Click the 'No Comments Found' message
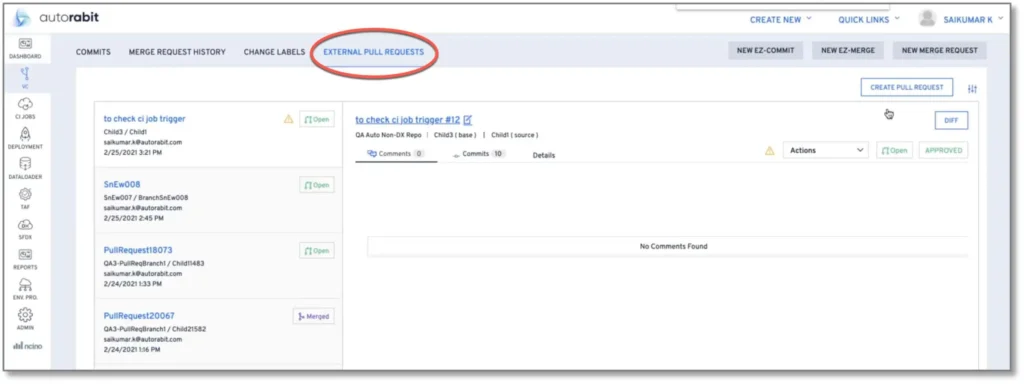This screenshot has width=1024, height=384. (673, 246)
